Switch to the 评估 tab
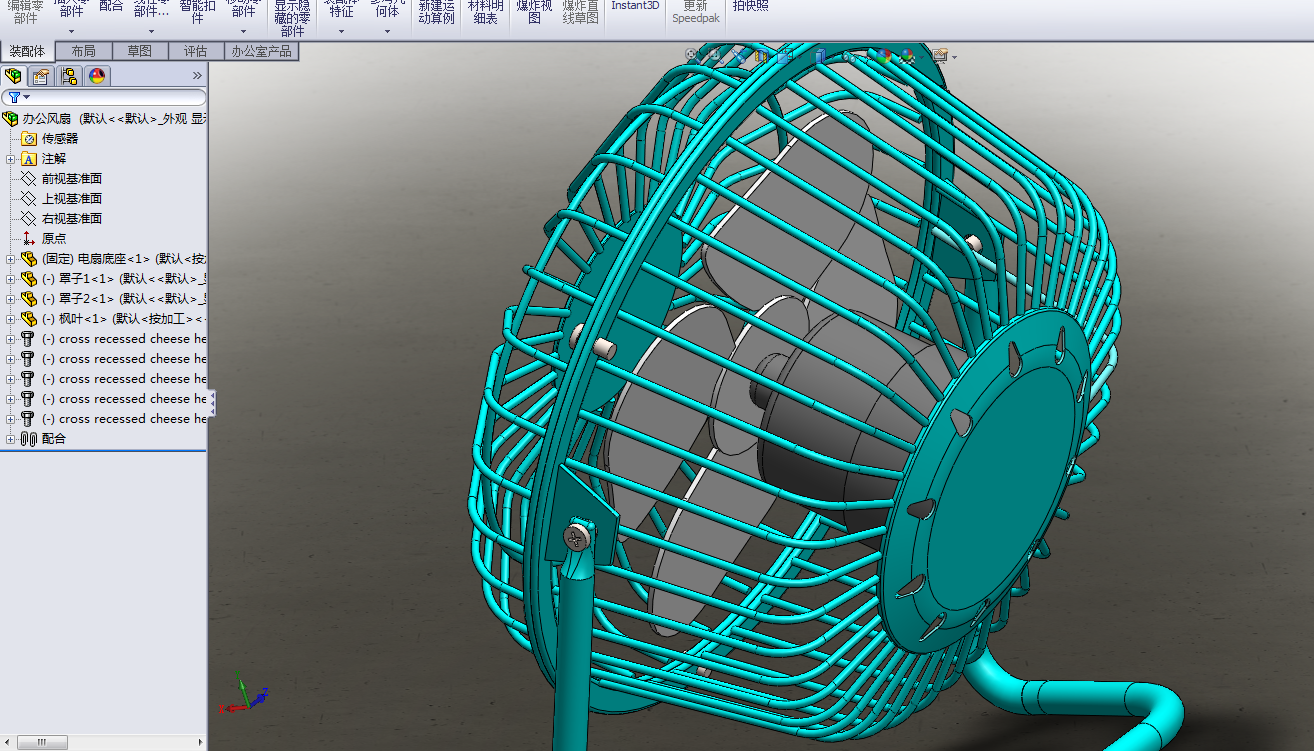The height and width of the screenshot is (751, 1314). (x=196, y=51)
